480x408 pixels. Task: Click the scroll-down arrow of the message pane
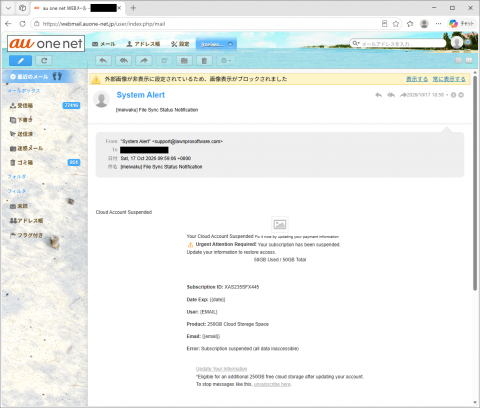point(475,402)
